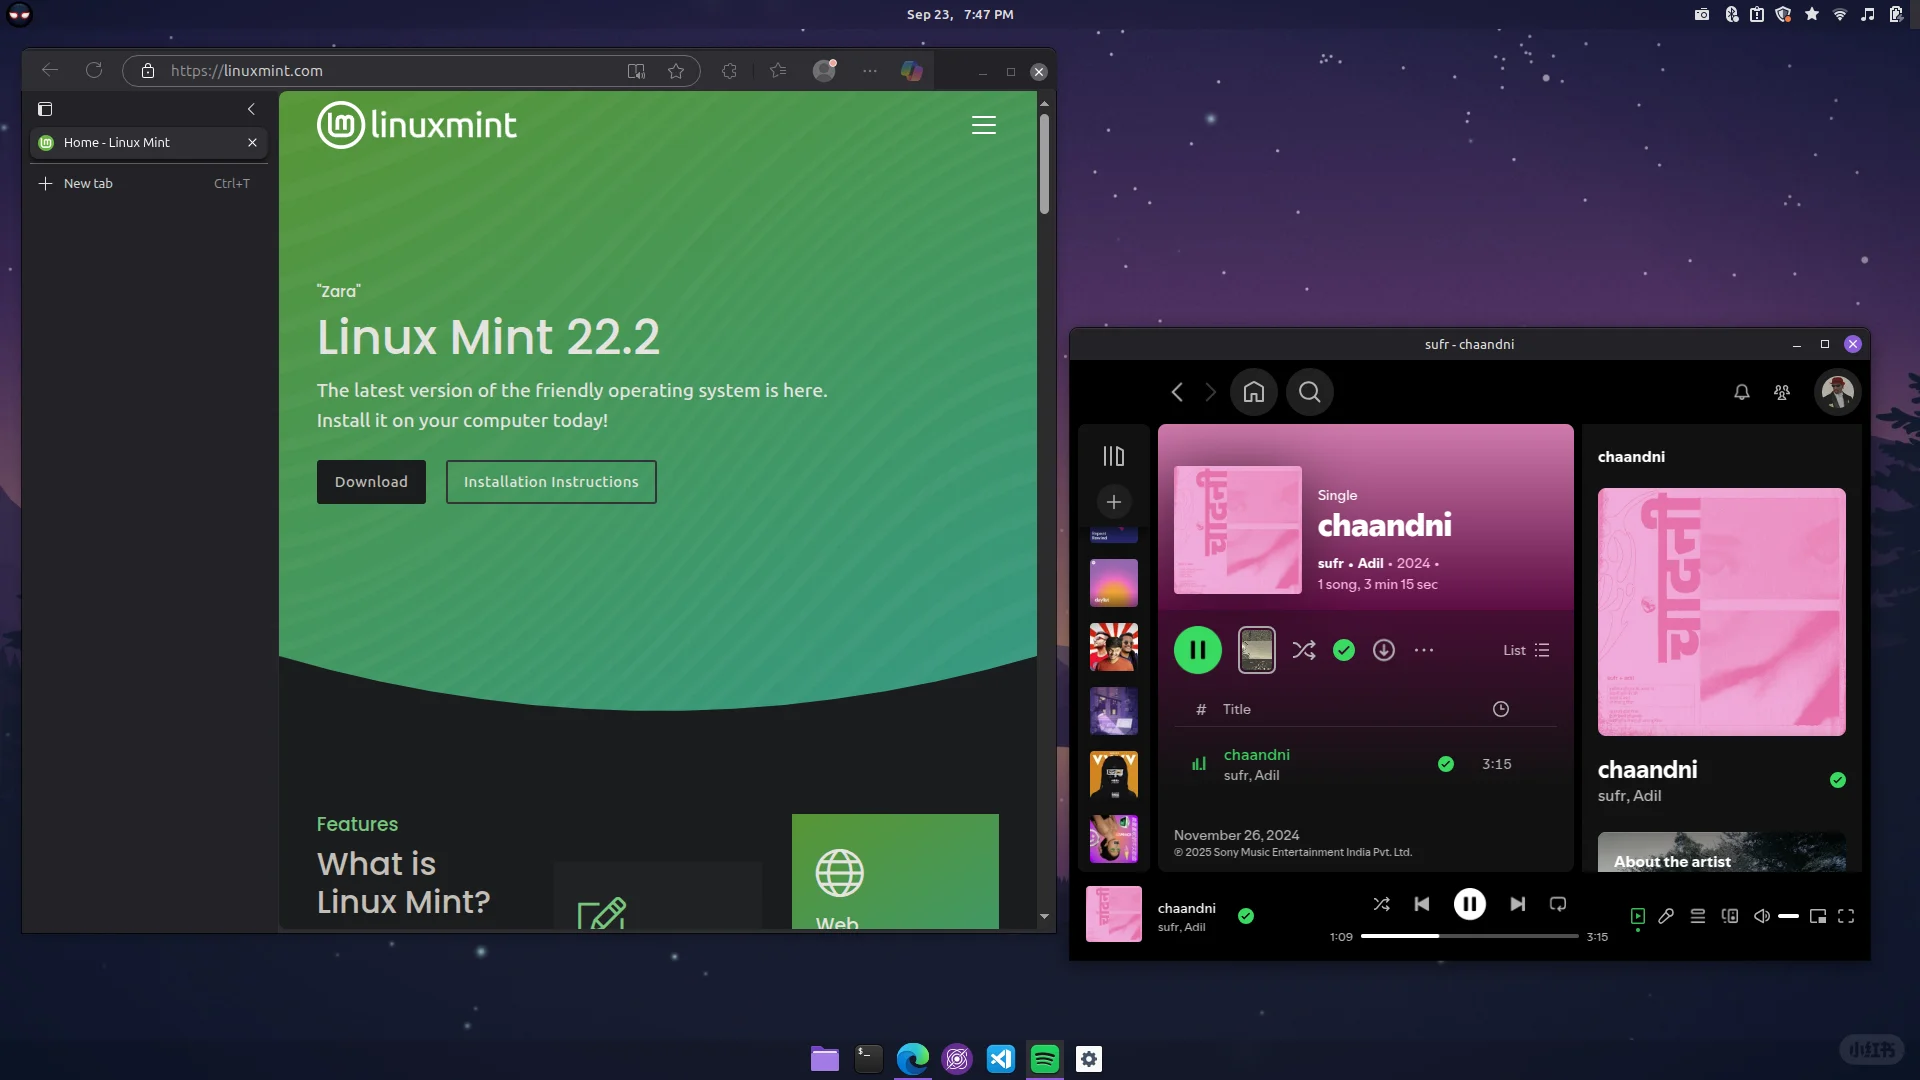
Task: Open the three-dot options for the single
Action: pyautogui.click(x=1424, y=650)
